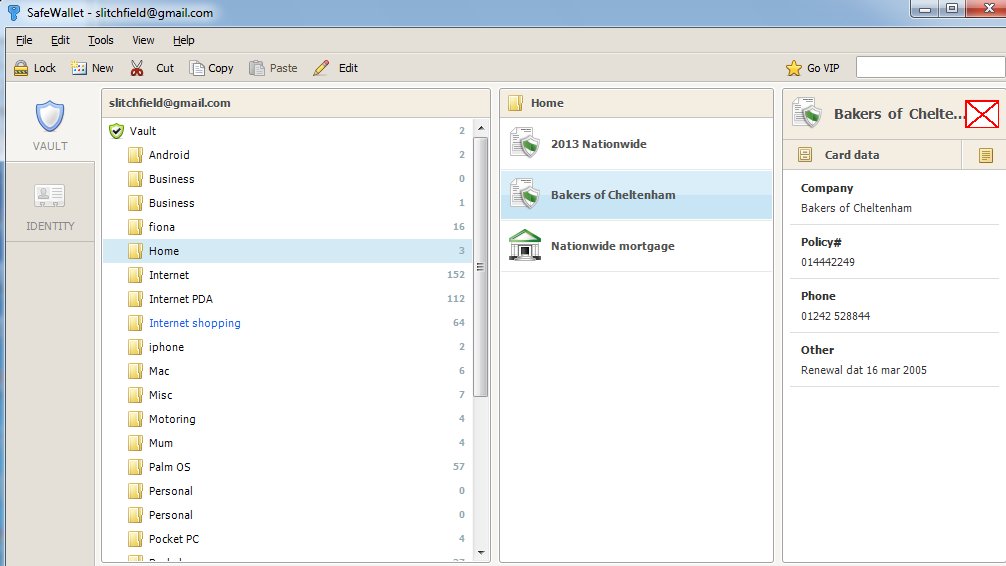1006x566 pixels.
Task: Select the Vault root tree node
Action: [x=142, y=131]
